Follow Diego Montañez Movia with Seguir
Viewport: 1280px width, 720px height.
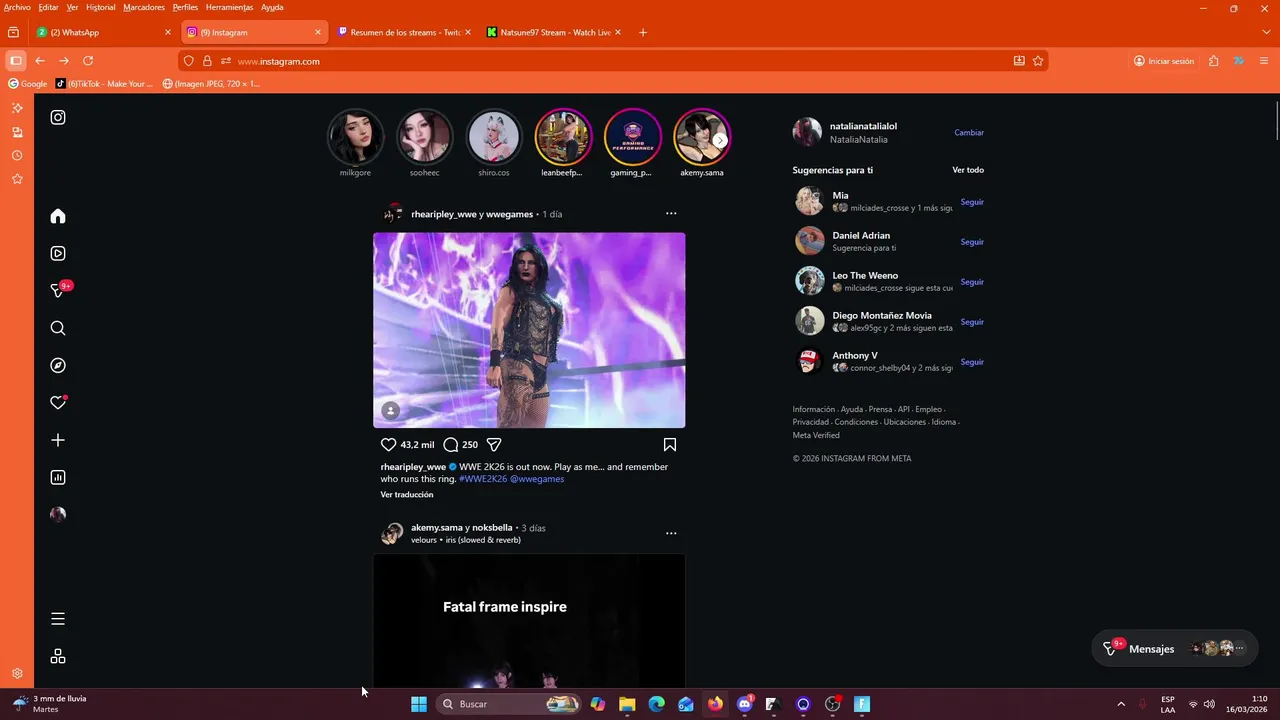pyautogui.click(x=972, y=322)
